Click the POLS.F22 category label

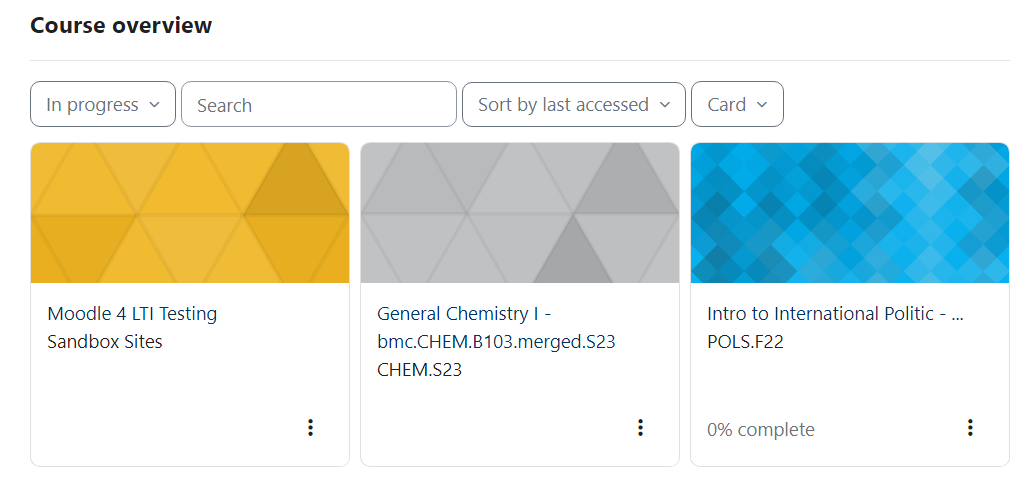pyautogui.click(x=746, y=342)
